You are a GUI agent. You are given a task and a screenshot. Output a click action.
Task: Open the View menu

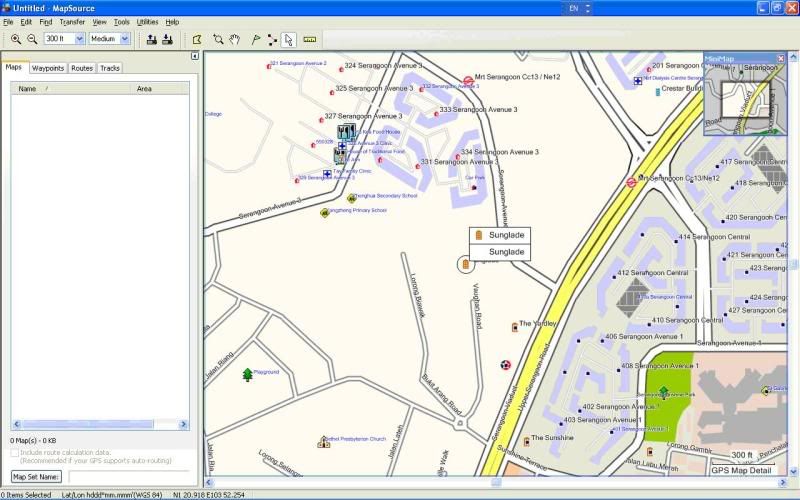click(x=99, y=22)
